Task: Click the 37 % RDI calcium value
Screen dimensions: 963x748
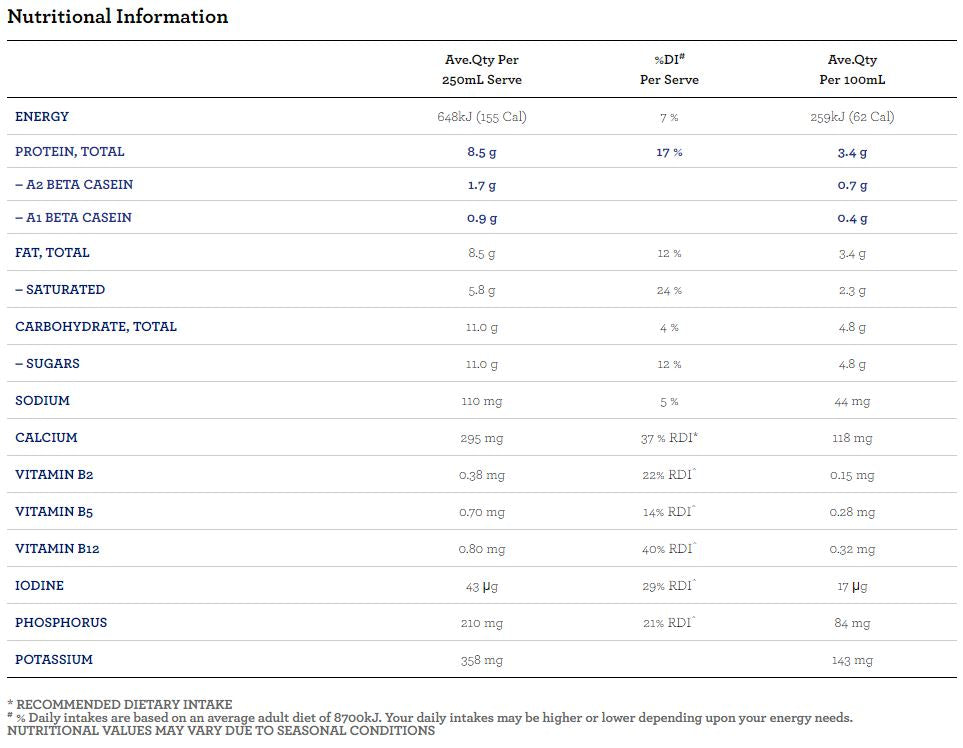Action: click(x=669, y=438)
